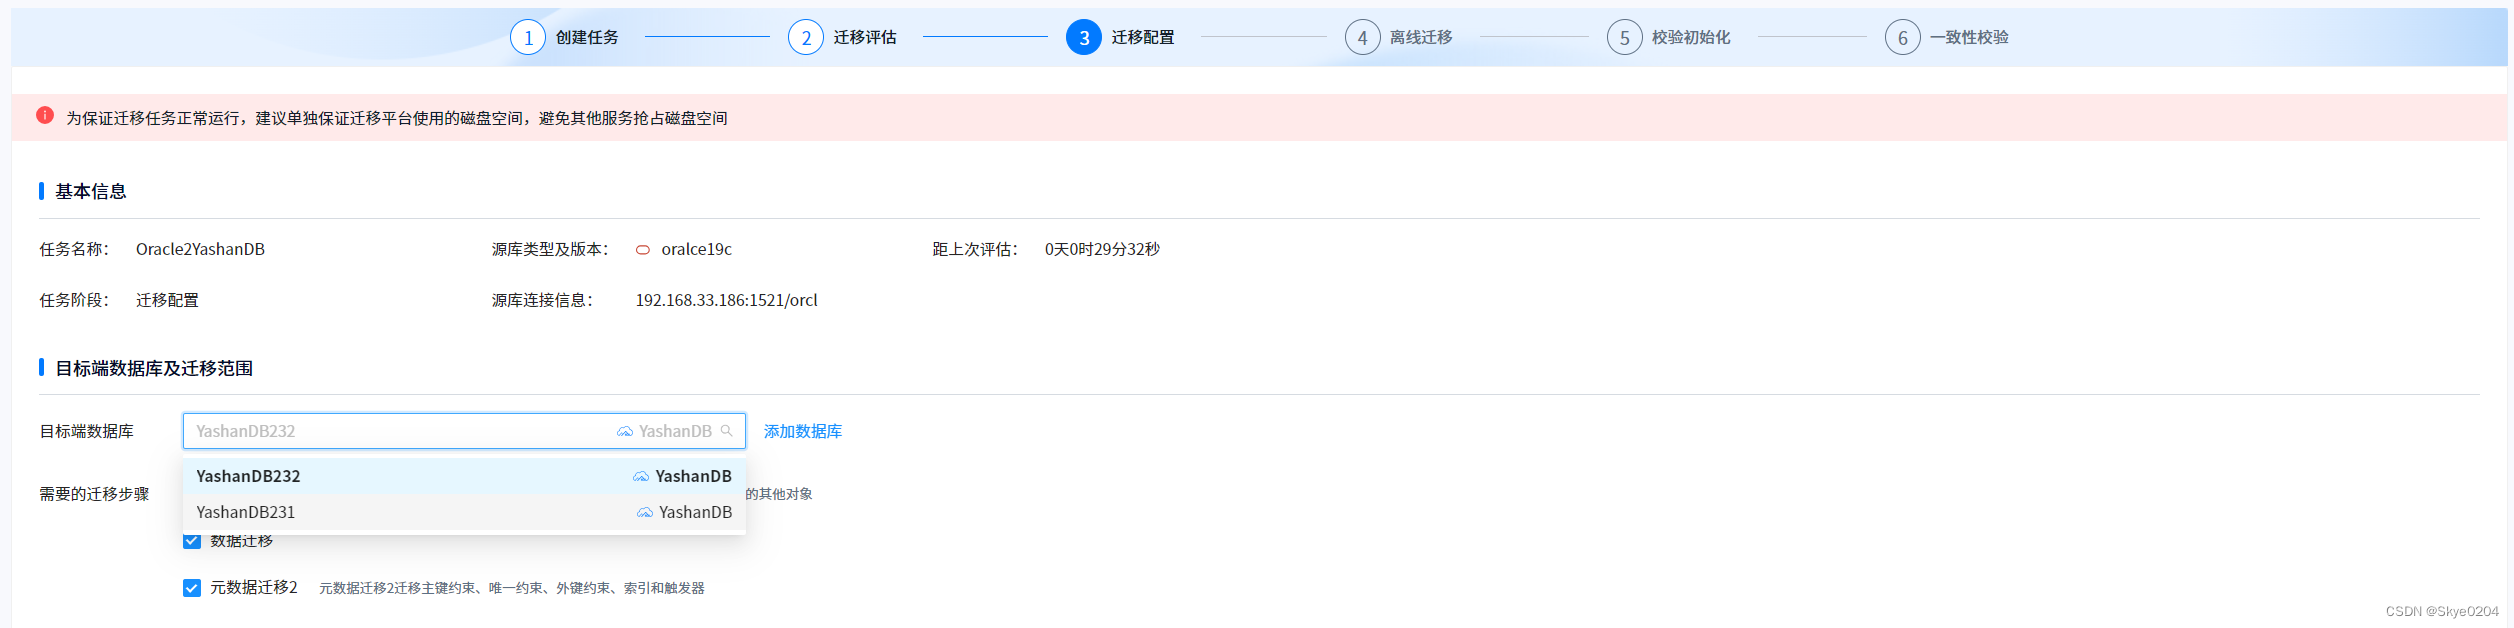Click the 源库连接信息 label
The width and height of the screenshot is (2514, 628).
click(x=542, y=300)
